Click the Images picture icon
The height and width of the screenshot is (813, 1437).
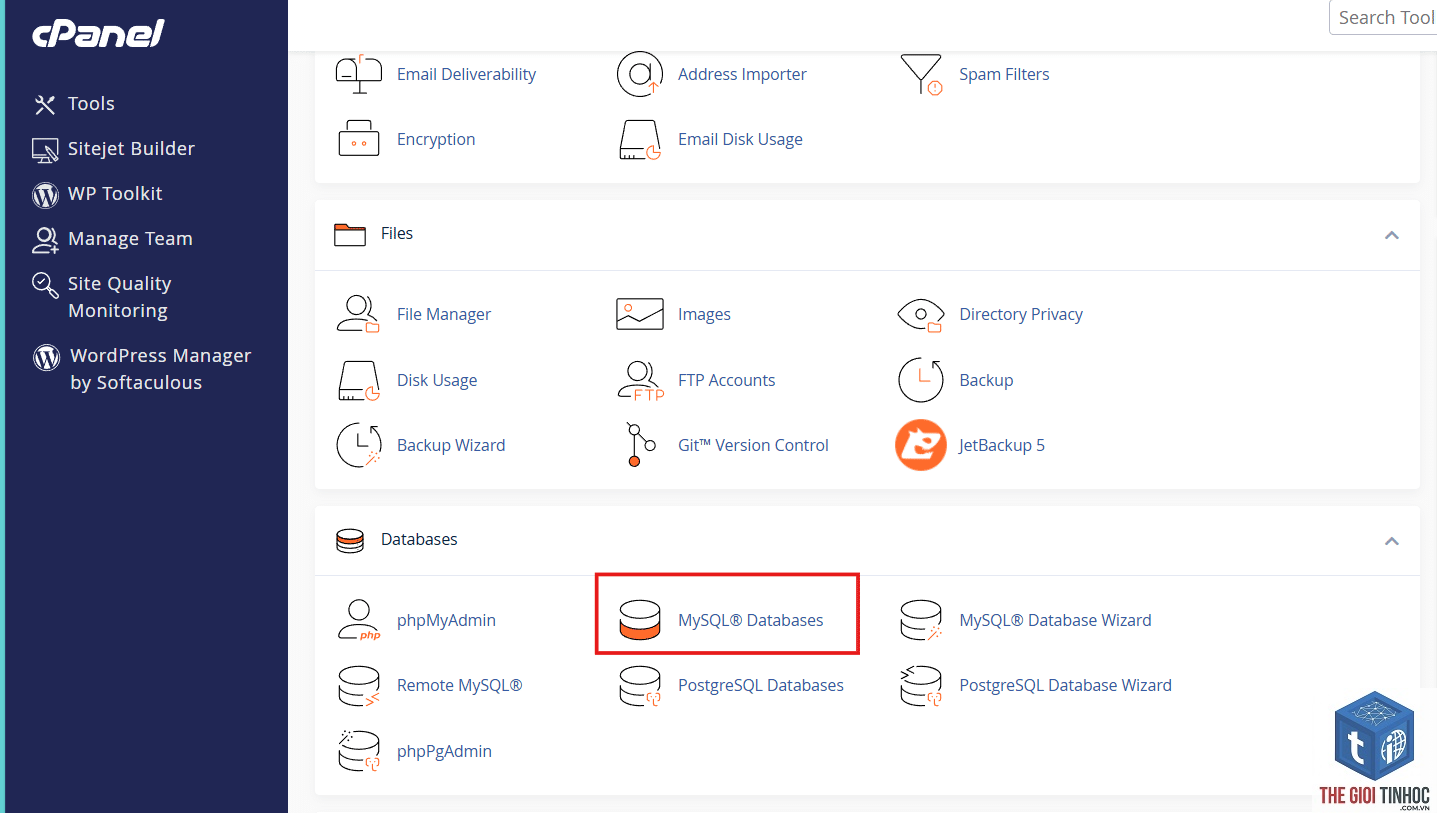[x=640, y=314]
